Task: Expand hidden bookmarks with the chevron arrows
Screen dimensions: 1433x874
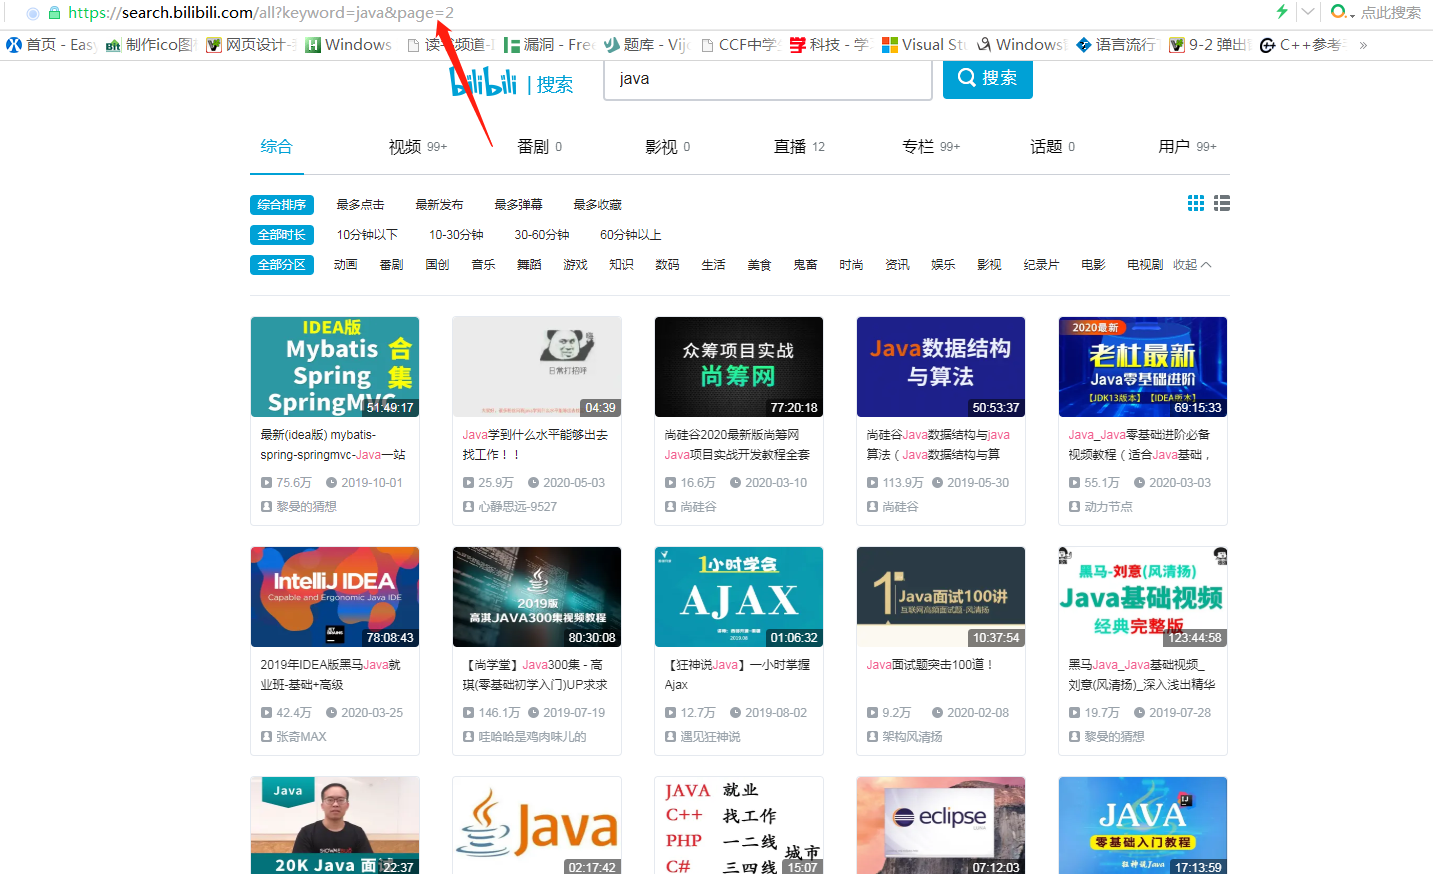Action: pos(1362,44)
